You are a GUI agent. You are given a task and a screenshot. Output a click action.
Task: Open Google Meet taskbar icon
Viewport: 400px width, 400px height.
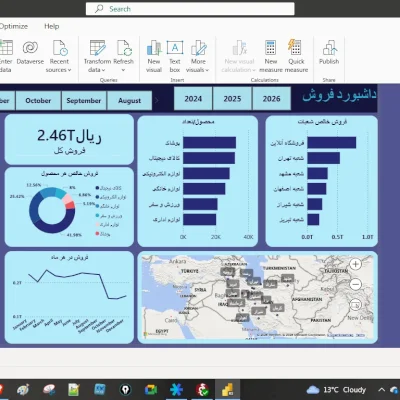pyautogui.click(x=151, y=390)
